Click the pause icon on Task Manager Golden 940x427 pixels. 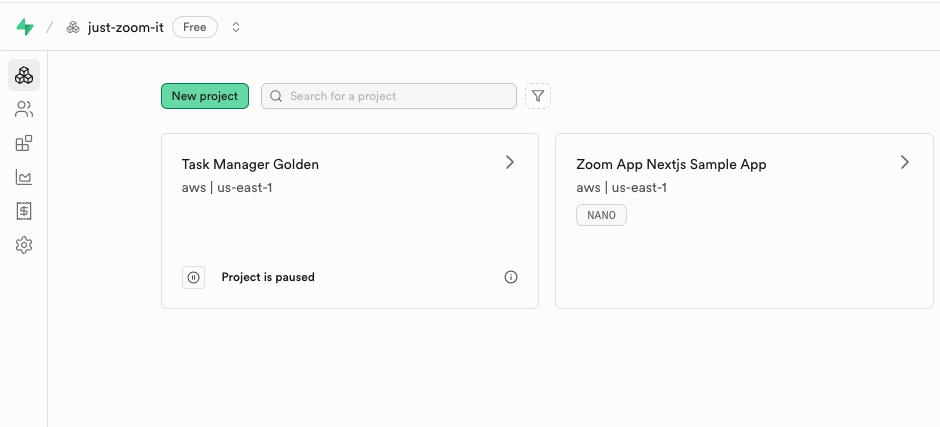[194, 277]
